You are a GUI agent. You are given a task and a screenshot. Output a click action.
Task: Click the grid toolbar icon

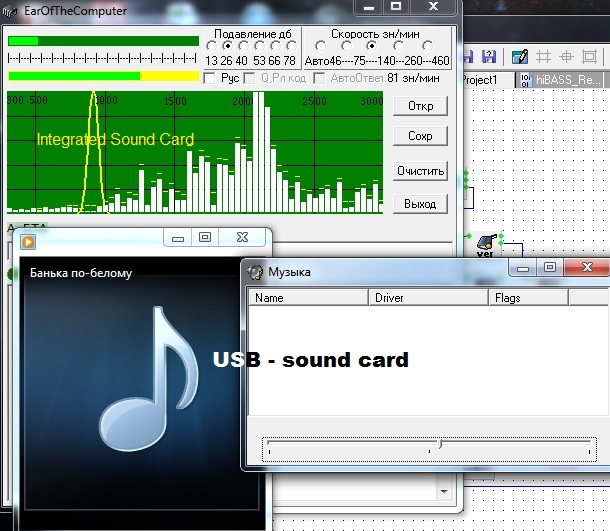(x=544, y=56)
